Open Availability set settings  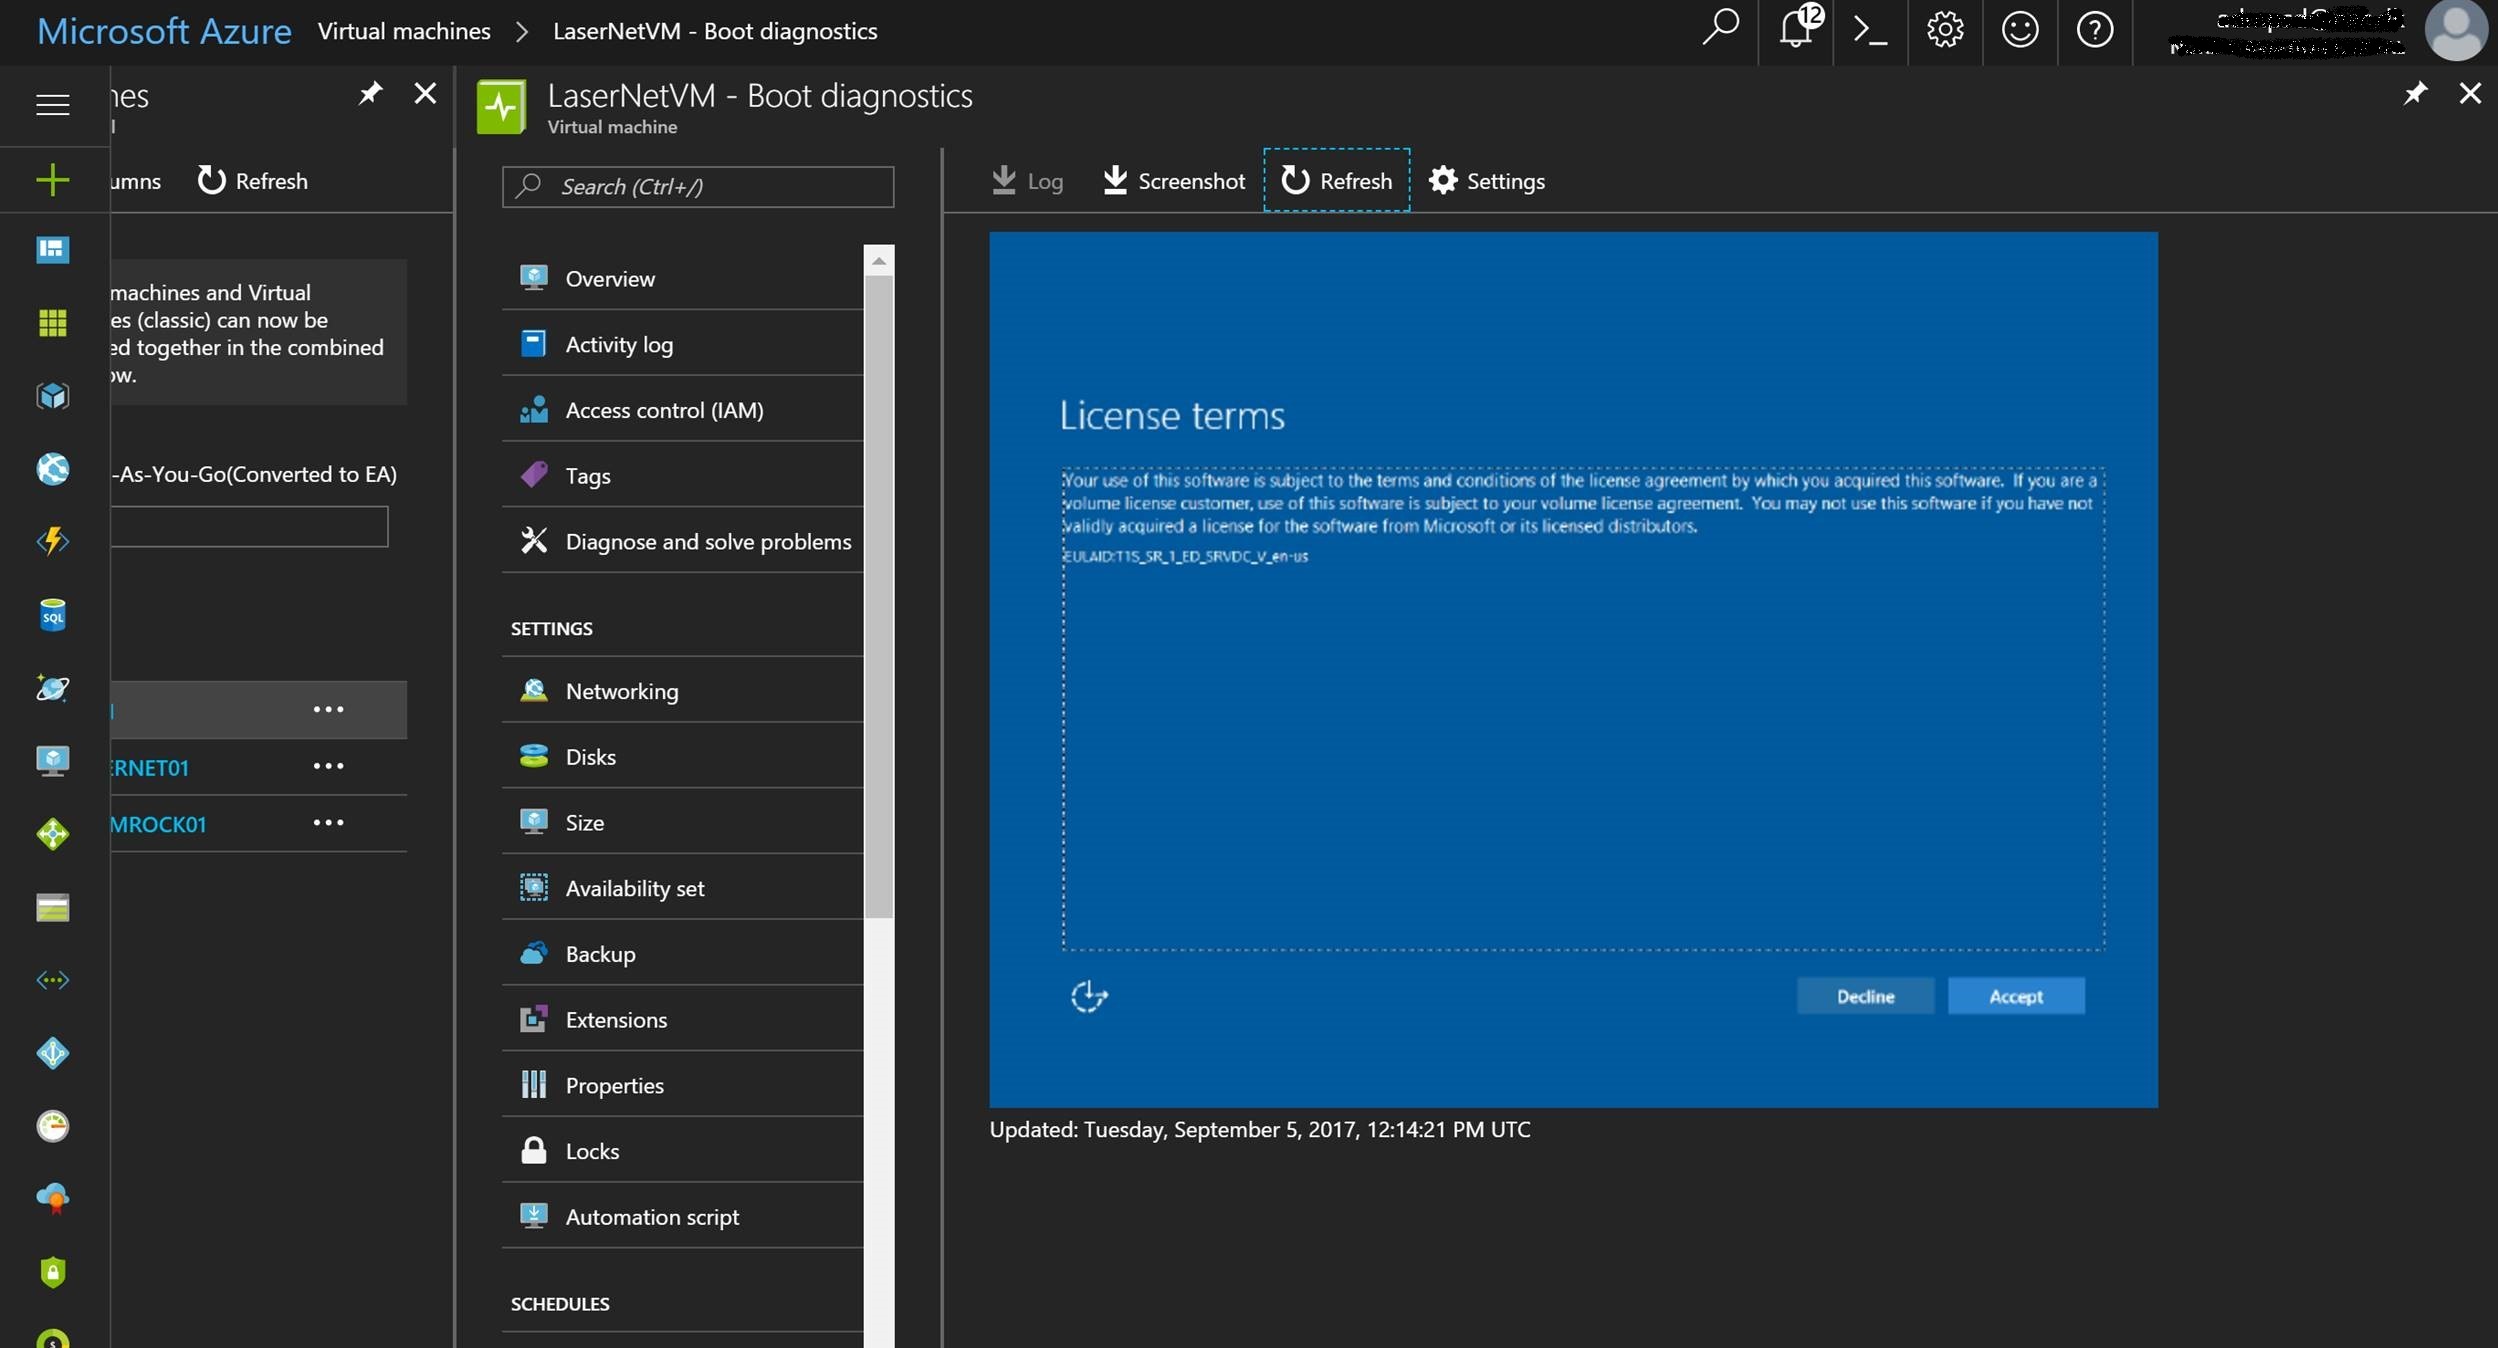(682, 888)
